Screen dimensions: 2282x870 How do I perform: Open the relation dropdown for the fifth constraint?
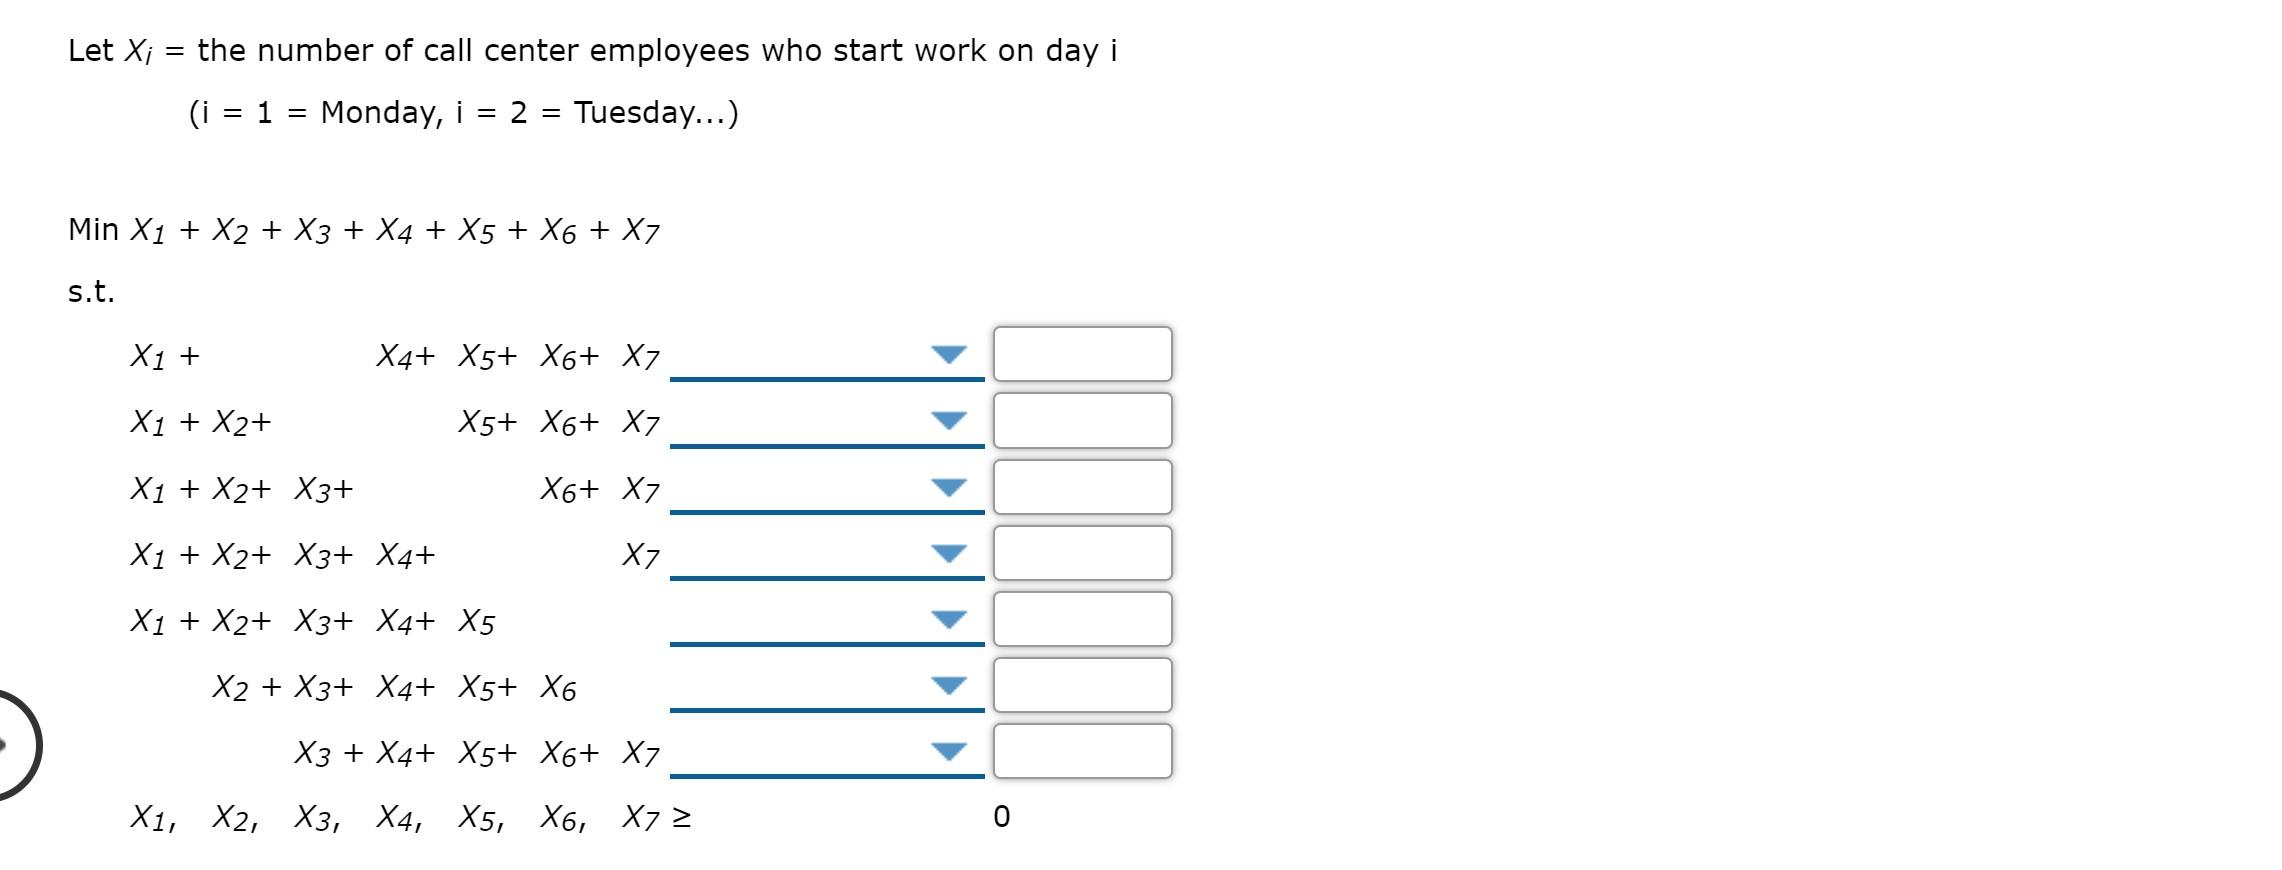click(x=948, y=618)
